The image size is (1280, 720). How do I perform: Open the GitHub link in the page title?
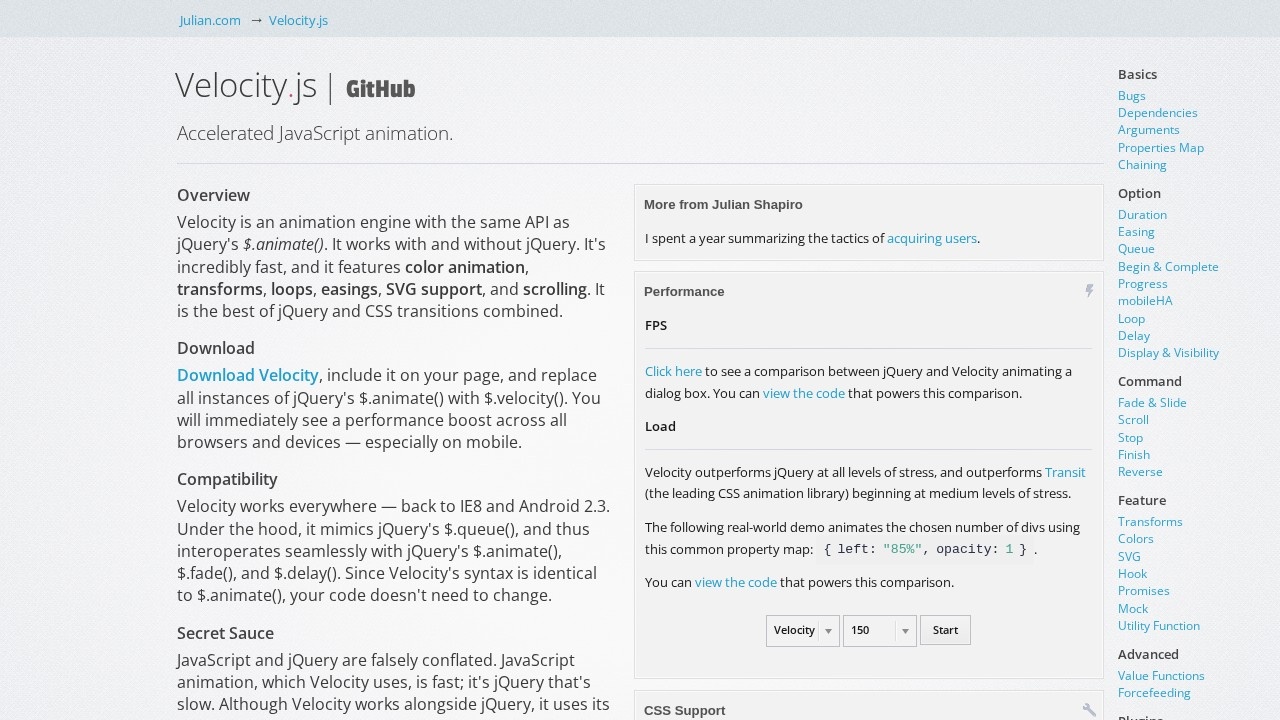point(380,89)
